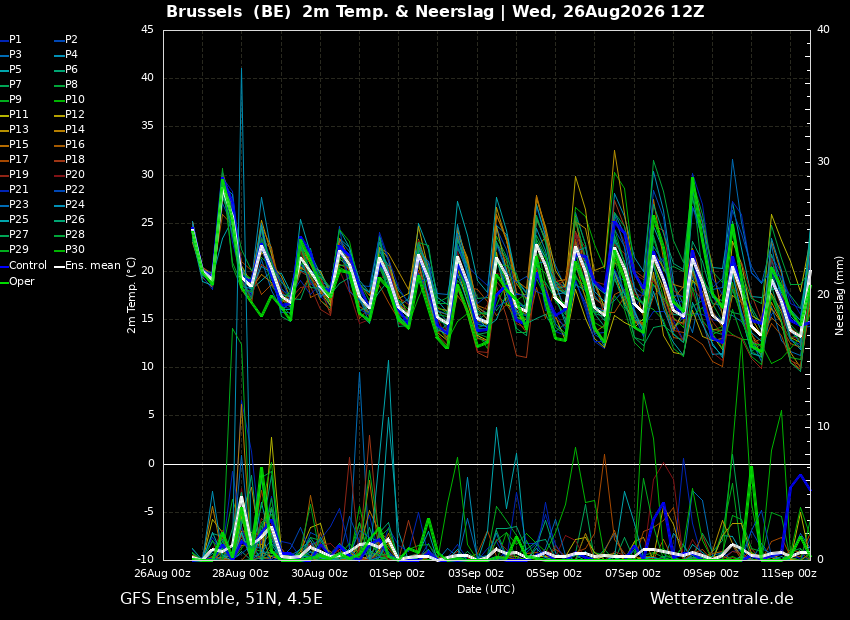Click the 07Sep 00z date label

tap(633, 573)
